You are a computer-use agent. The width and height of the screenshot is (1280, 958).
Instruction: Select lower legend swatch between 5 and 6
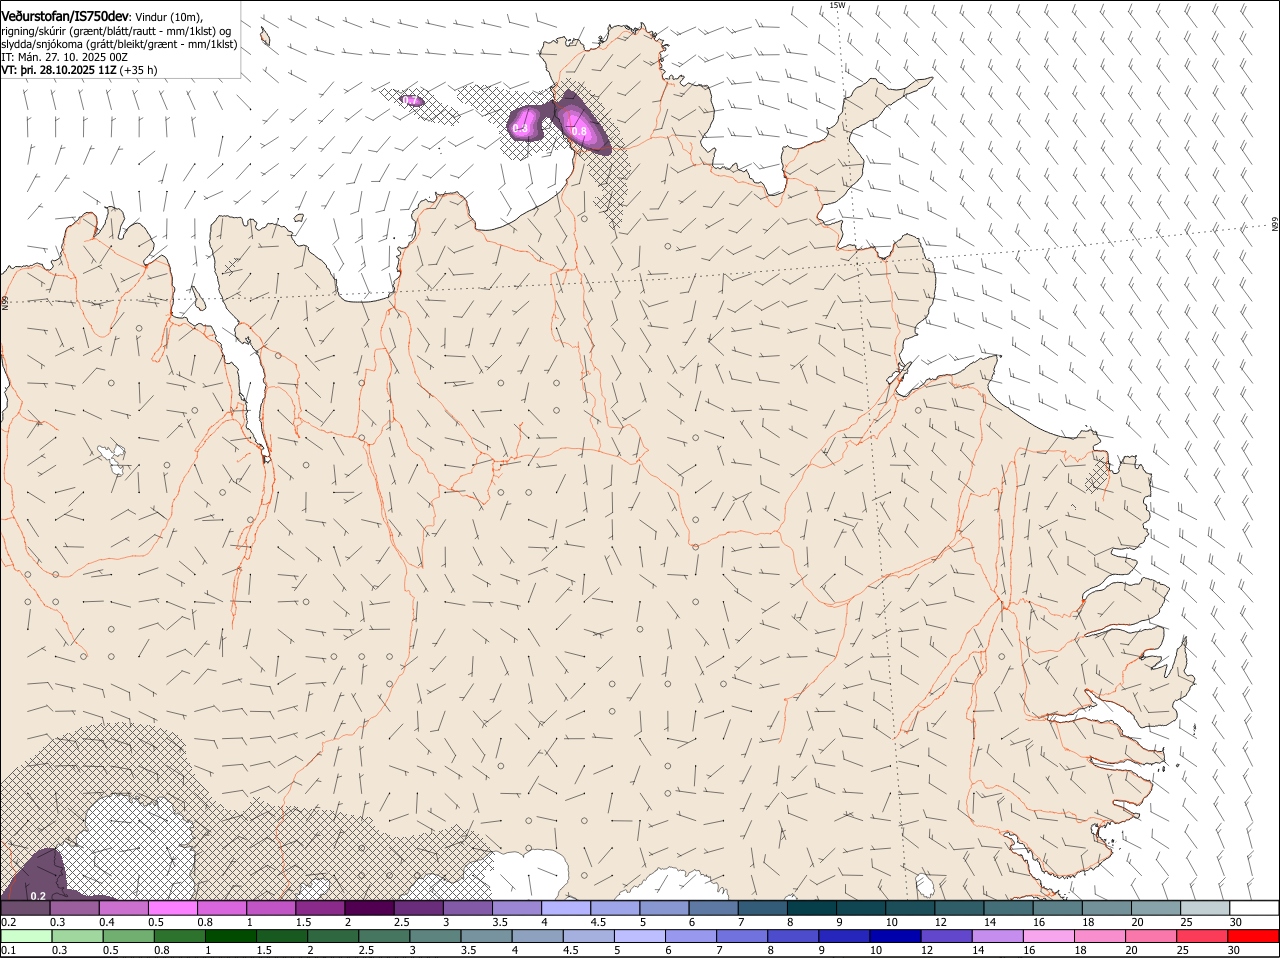(641, 937)
